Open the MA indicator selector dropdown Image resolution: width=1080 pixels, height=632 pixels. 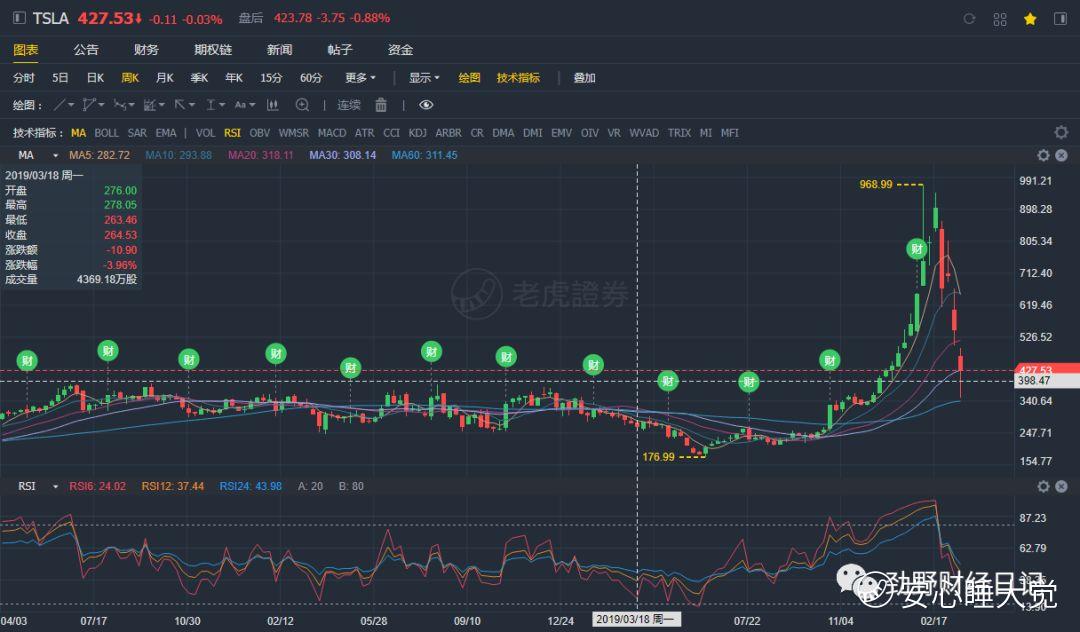(x=56, y=156)
